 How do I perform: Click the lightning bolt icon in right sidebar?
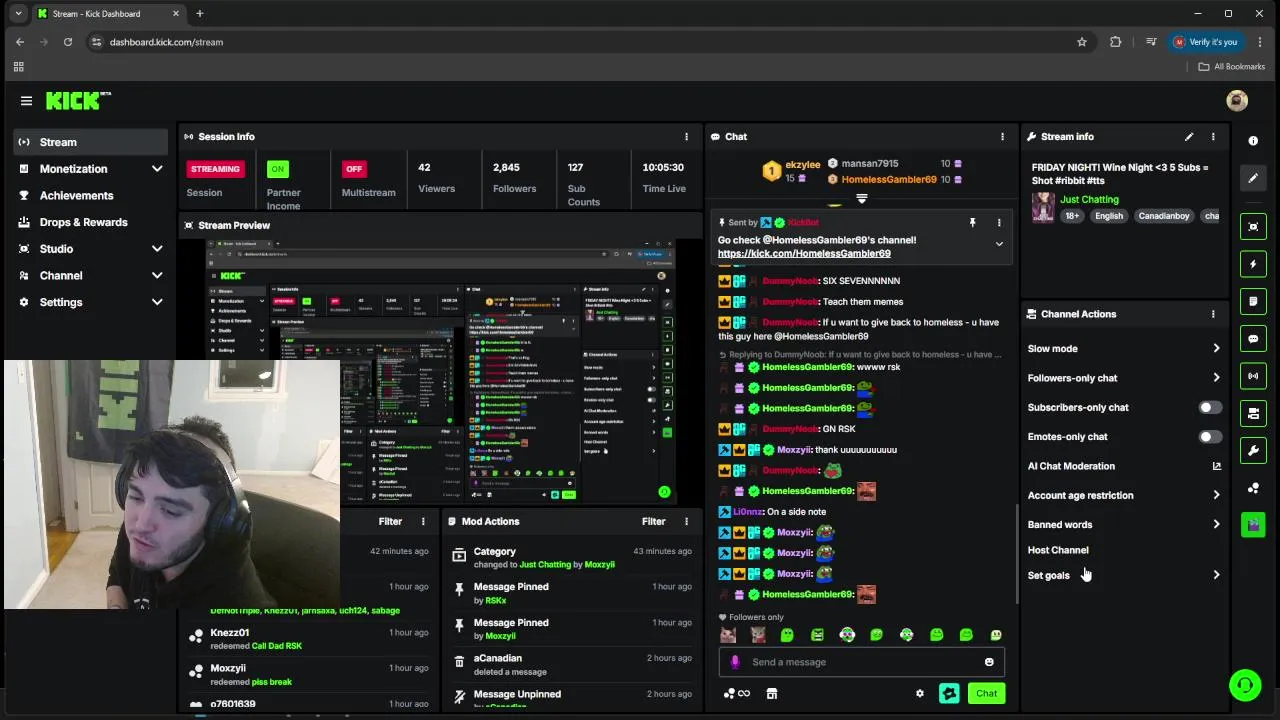[x=1253, y=265]
